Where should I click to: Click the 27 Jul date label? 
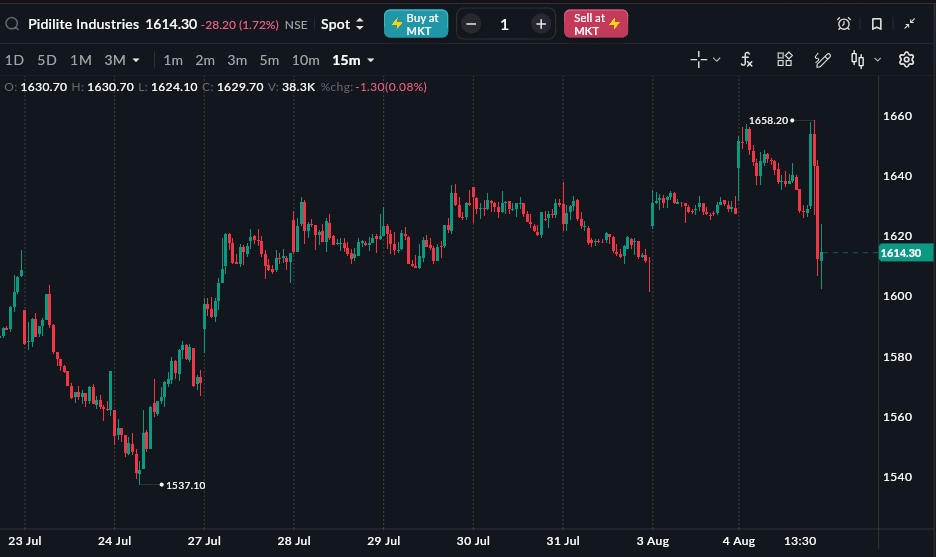click(x=204, y=541)
